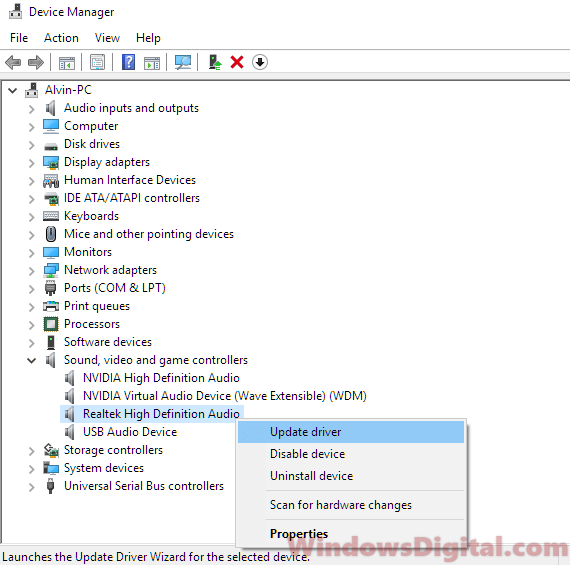Click the System devices icon
Image resolution: width=570 pixels, height=565 pixels.
coord(51,468)
